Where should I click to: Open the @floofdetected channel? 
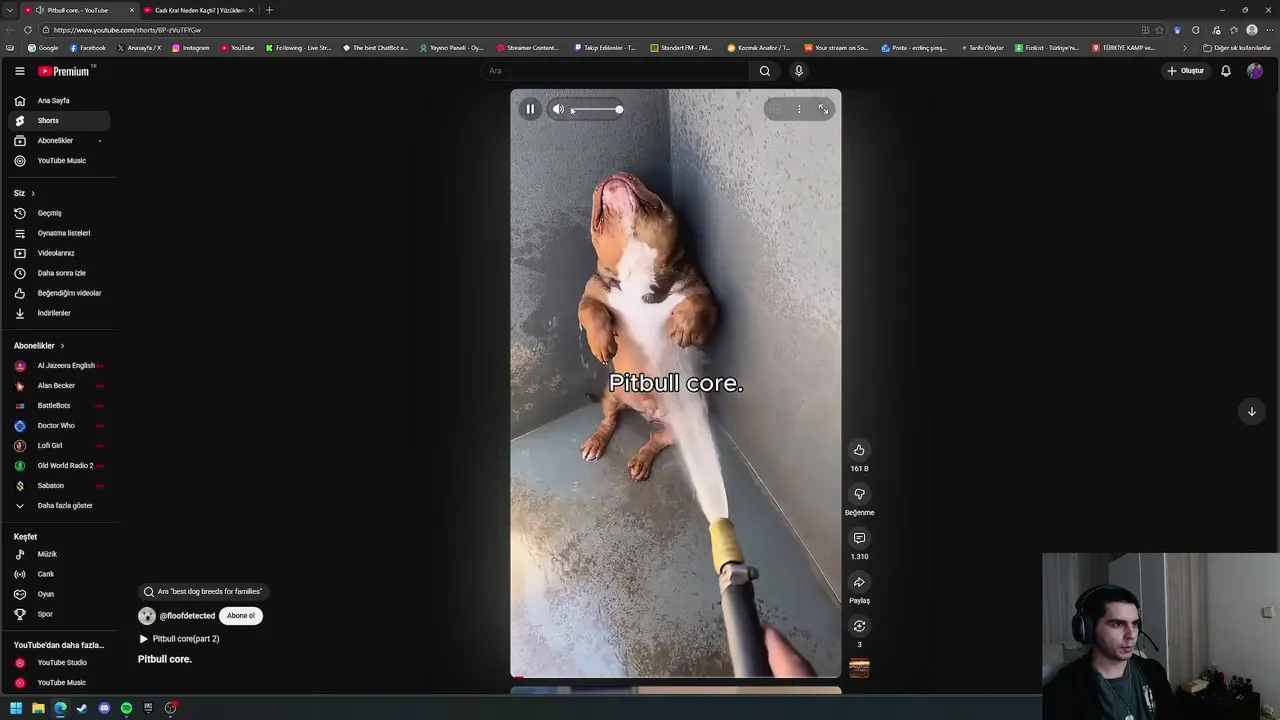[x=187, y=616]
